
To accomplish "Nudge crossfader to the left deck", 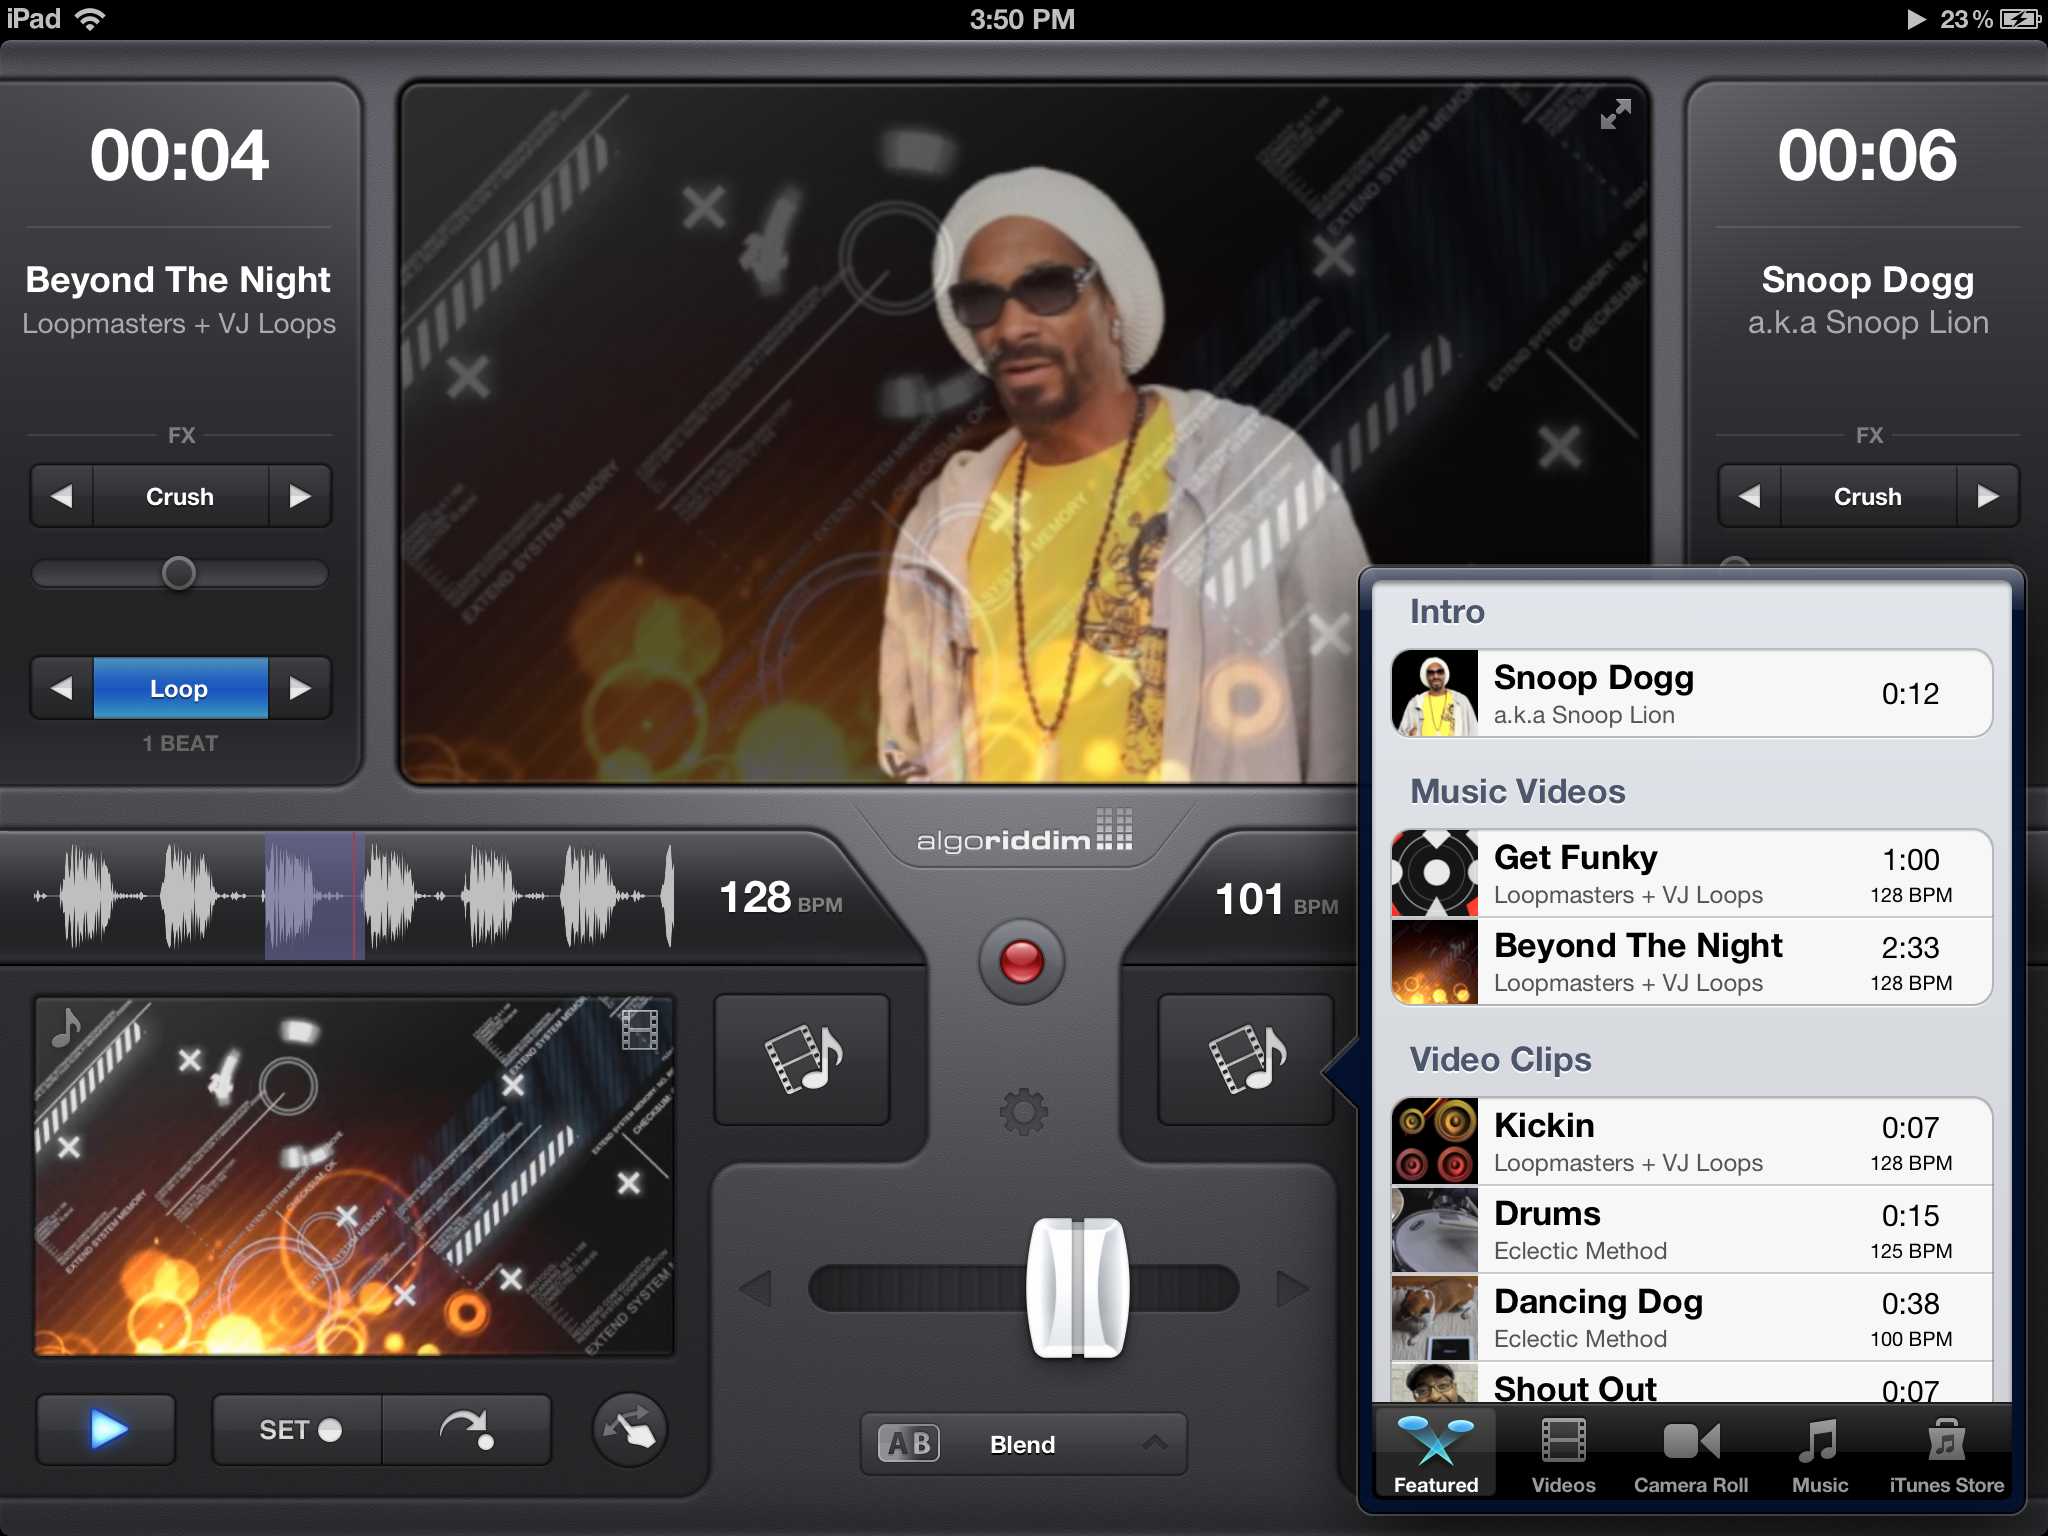I will [757, 1289].
